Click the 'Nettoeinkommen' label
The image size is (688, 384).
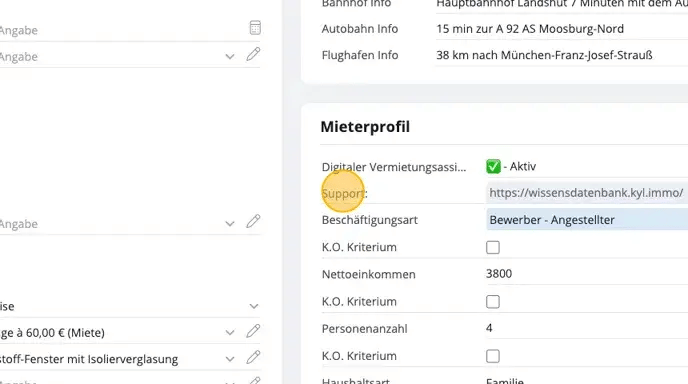pos(369,274)
